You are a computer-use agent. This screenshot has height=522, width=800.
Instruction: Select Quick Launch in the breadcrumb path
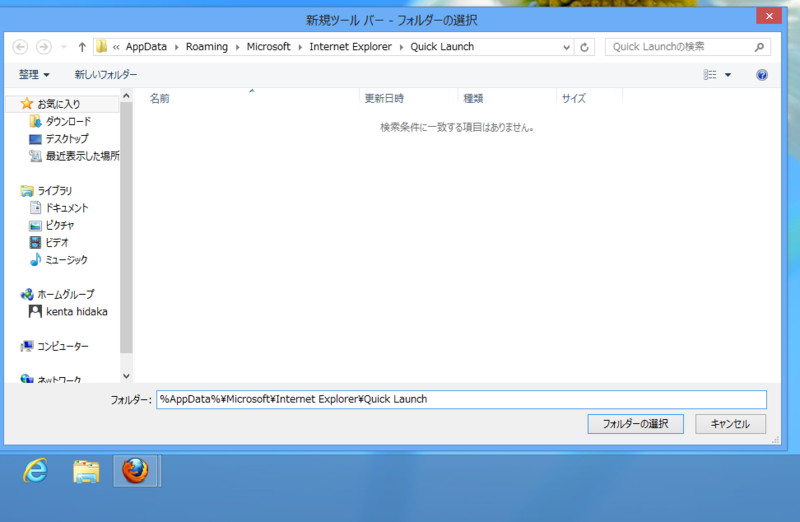click(442, 46)
